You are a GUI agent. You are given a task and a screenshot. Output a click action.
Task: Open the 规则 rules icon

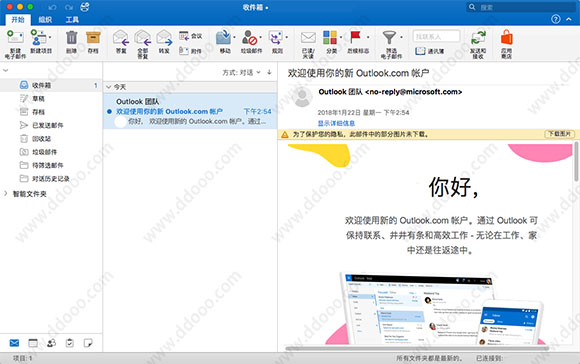[275, 38]
